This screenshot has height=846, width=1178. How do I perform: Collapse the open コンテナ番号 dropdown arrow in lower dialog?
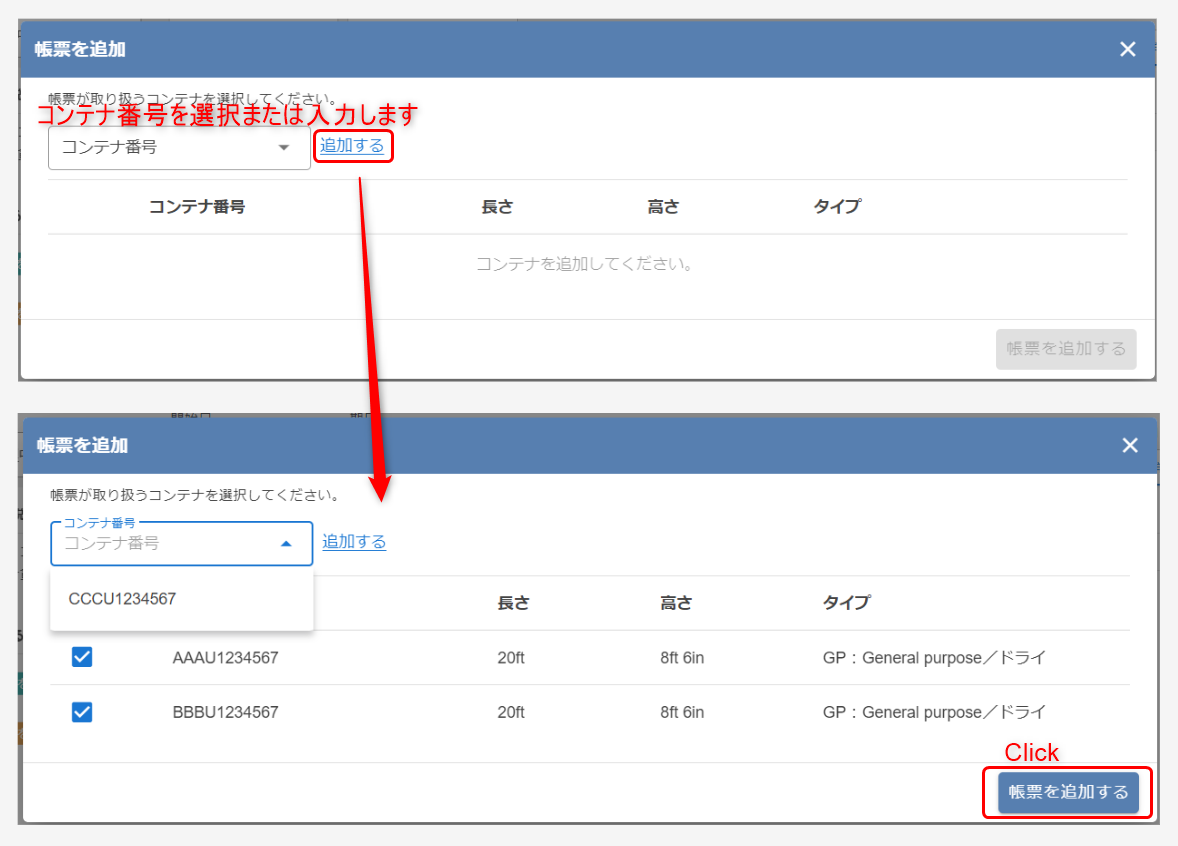[286, 544]
